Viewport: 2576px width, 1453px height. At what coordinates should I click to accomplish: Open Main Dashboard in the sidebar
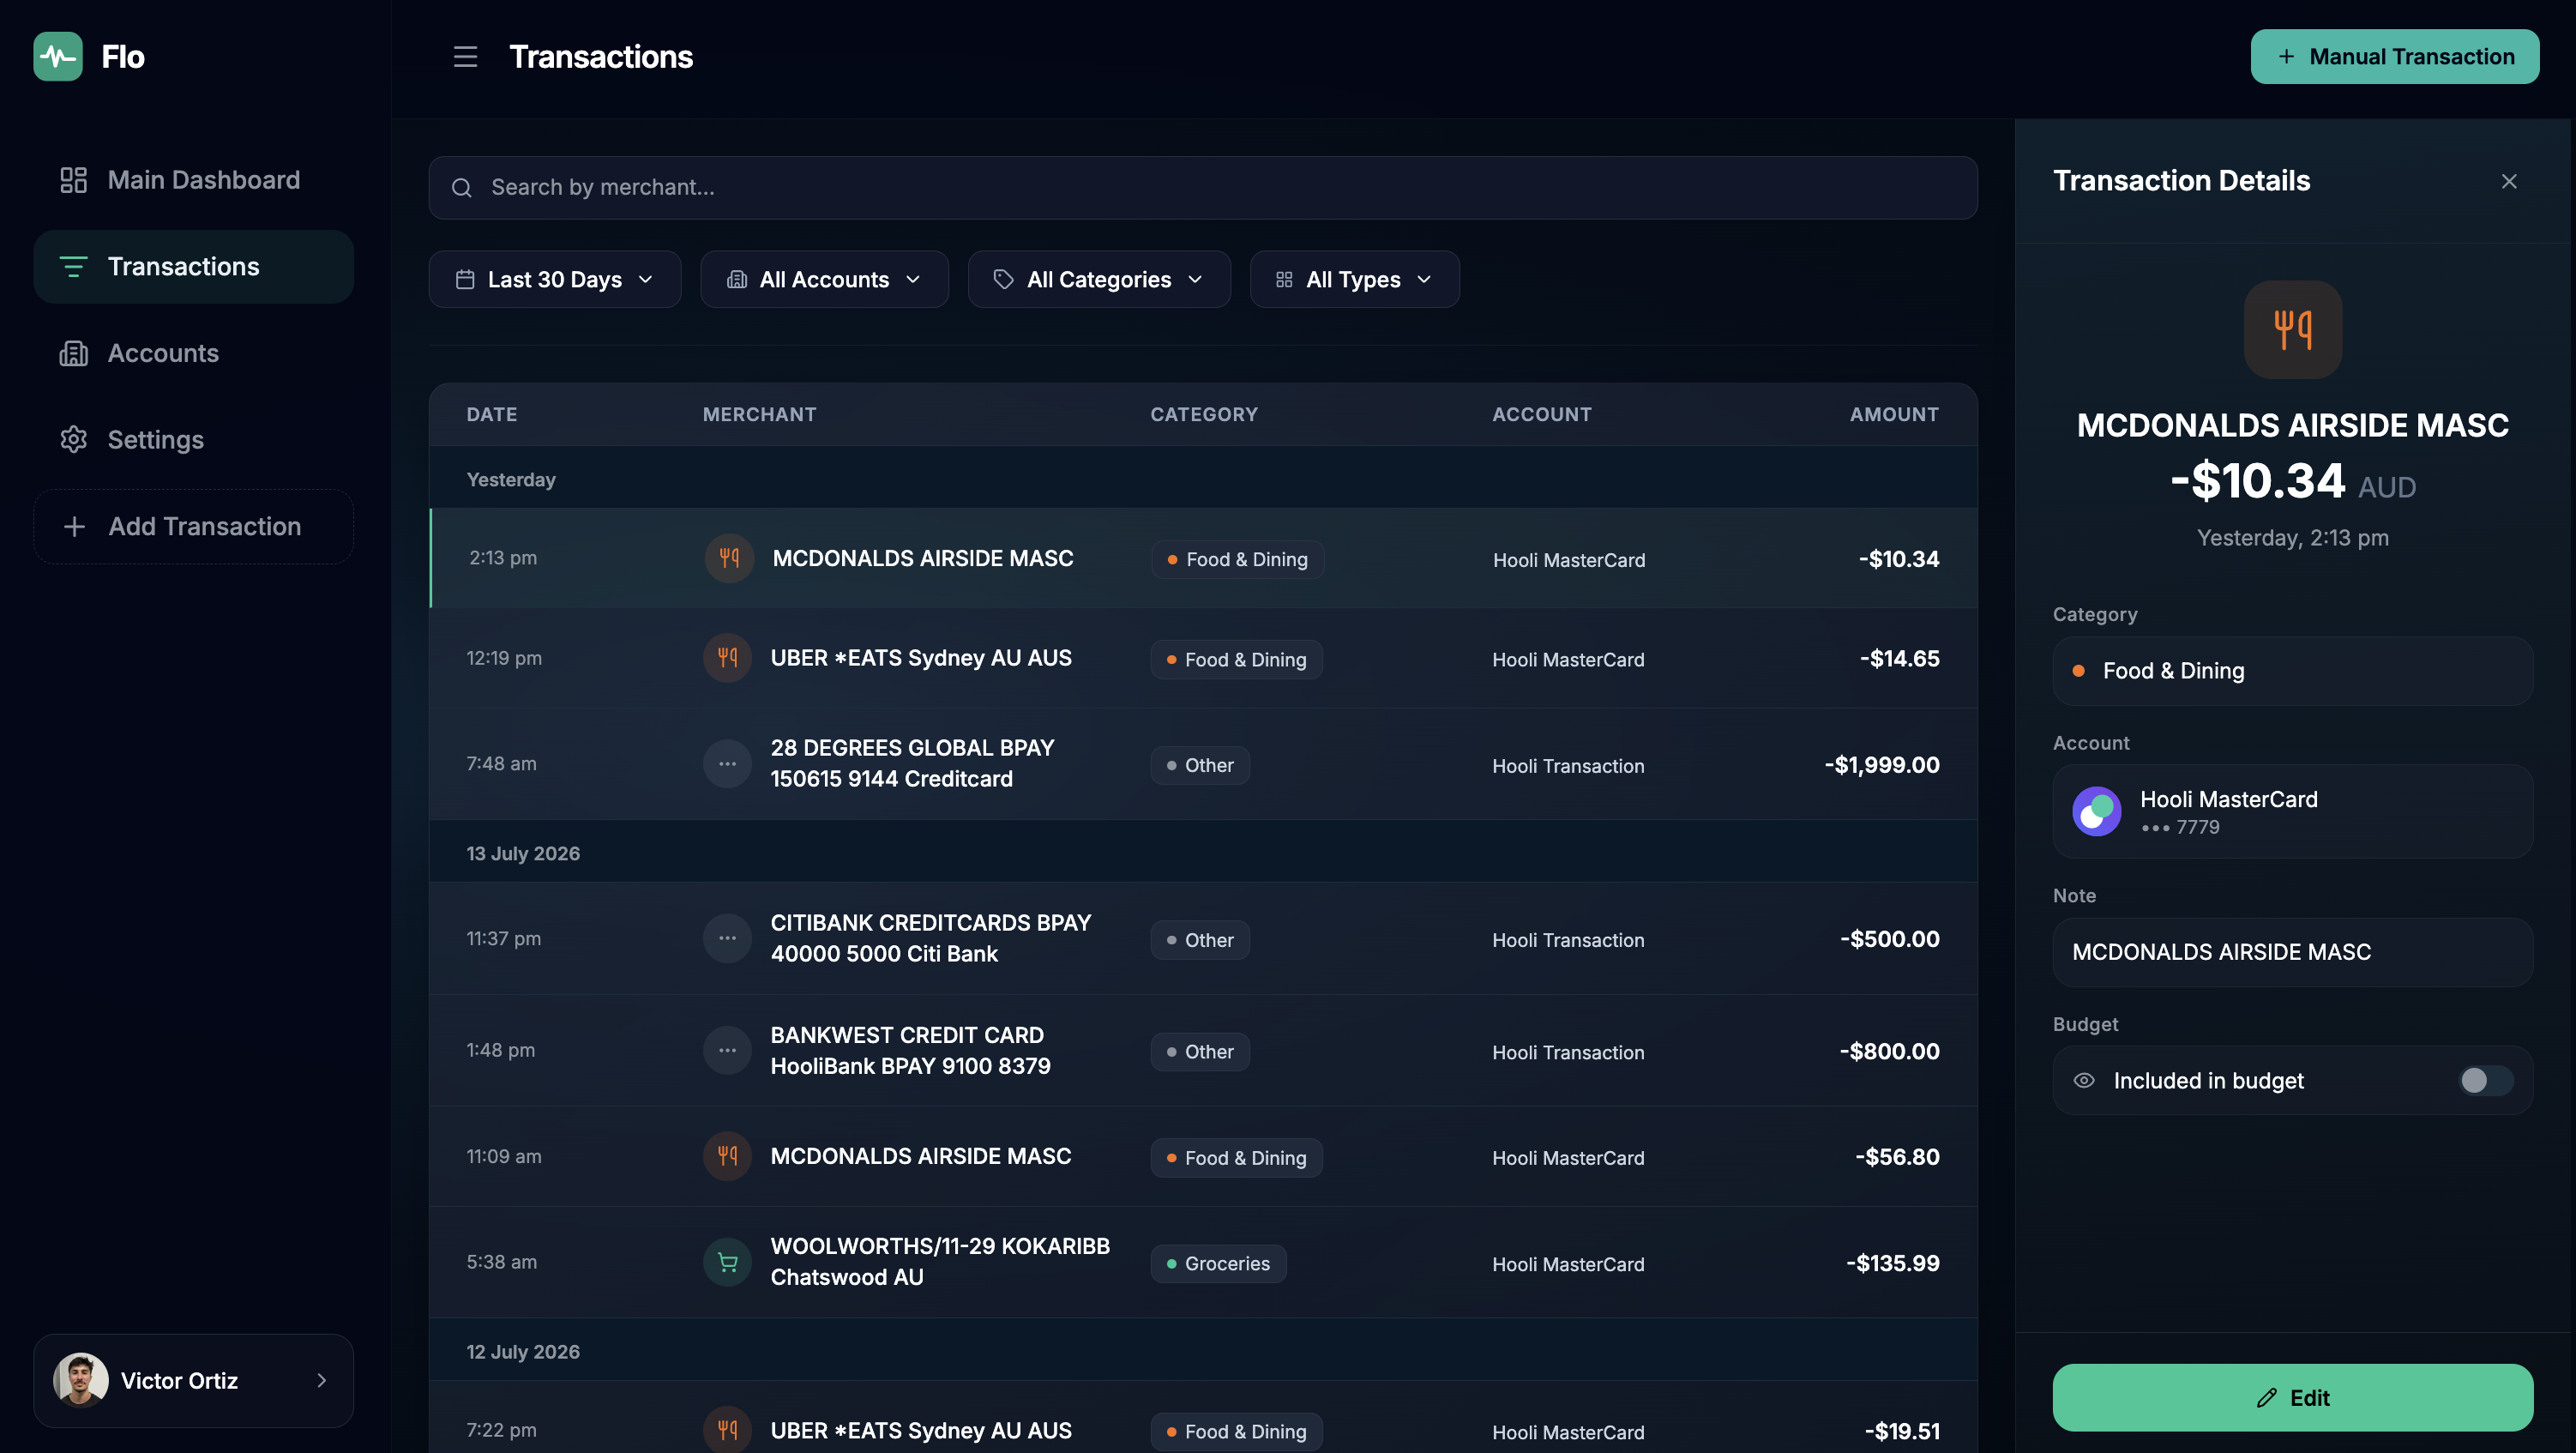pyautogui.click(x=193, y=180)
